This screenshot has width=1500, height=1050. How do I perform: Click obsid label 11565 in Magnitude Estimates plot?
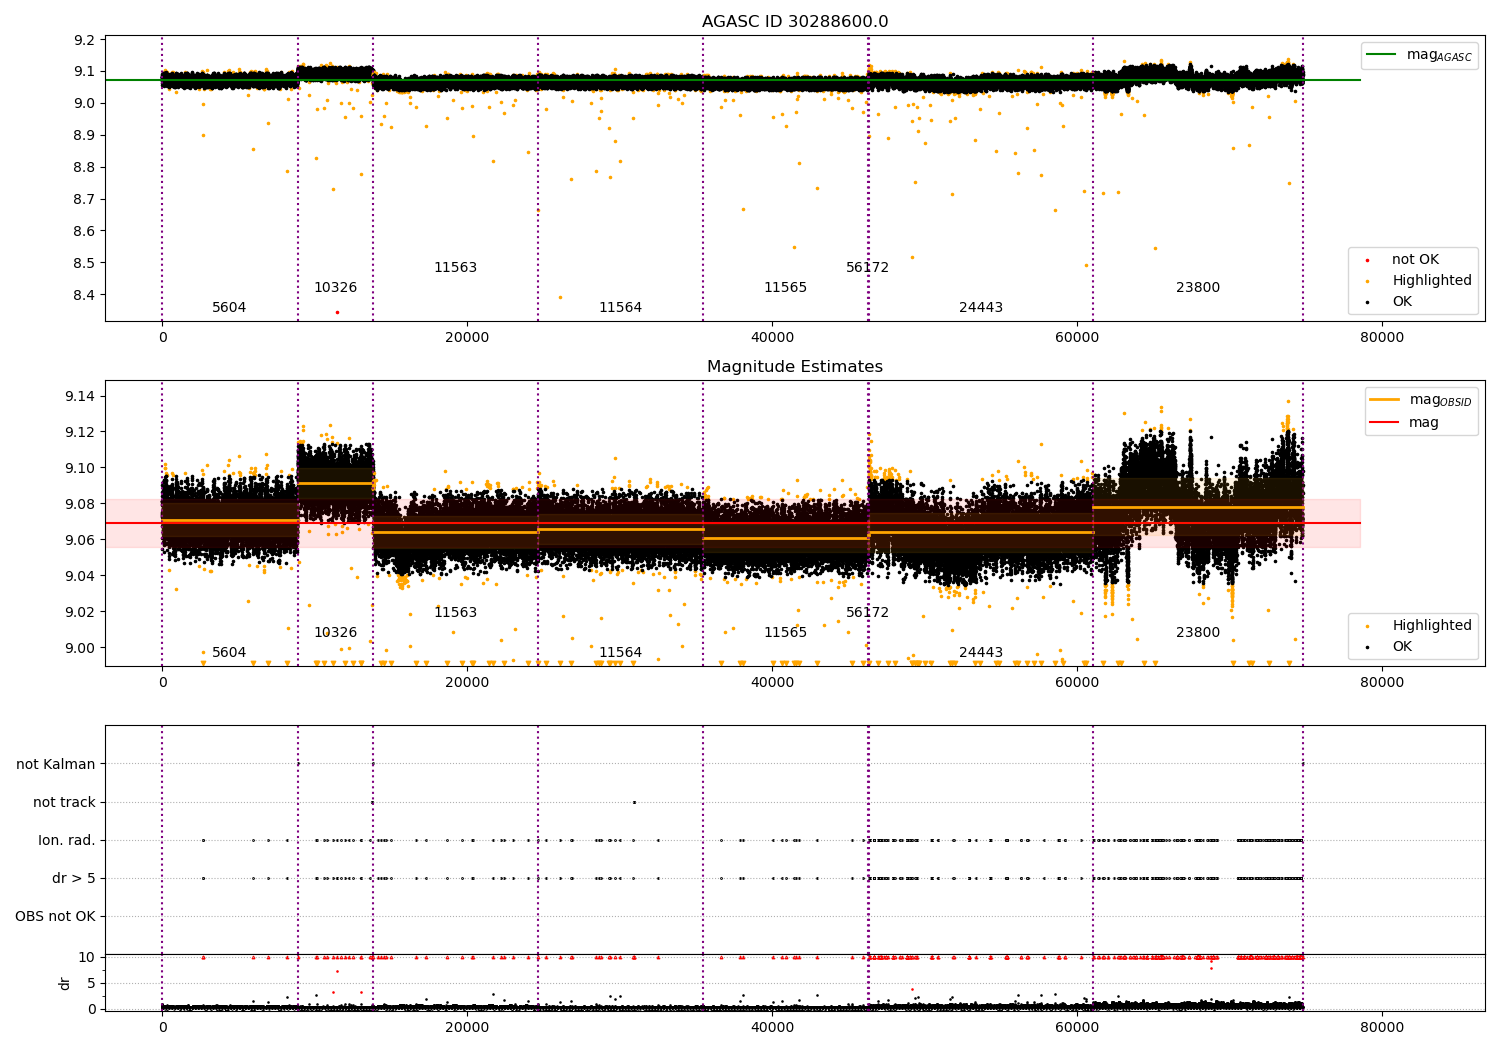(785, 633)
